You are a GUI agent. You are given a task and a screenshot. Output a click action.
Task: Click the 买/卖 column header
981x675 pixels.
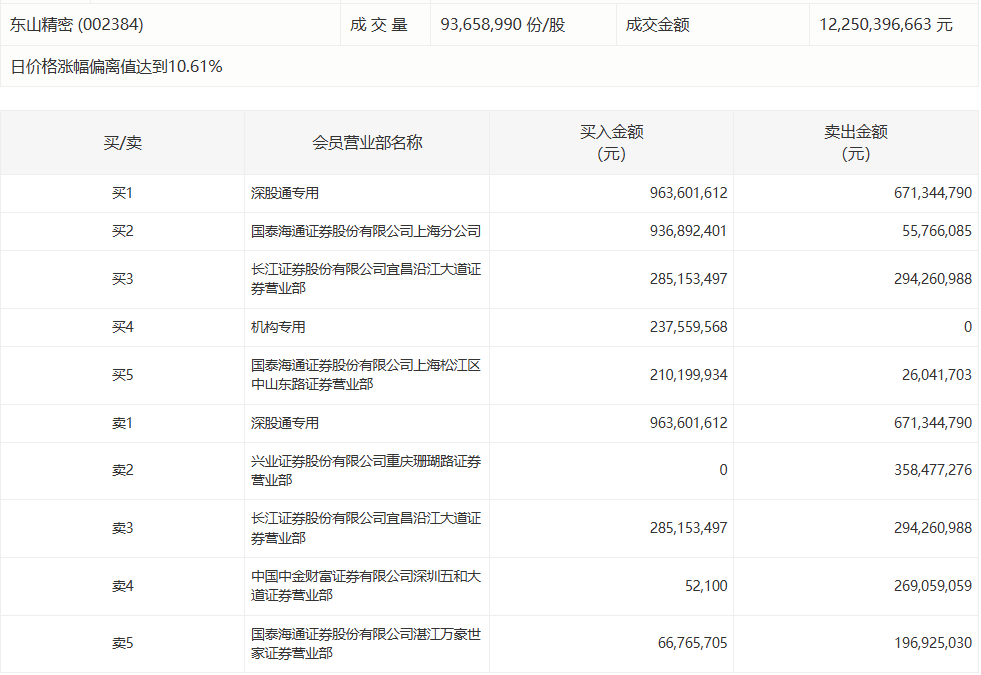[122, 143]
